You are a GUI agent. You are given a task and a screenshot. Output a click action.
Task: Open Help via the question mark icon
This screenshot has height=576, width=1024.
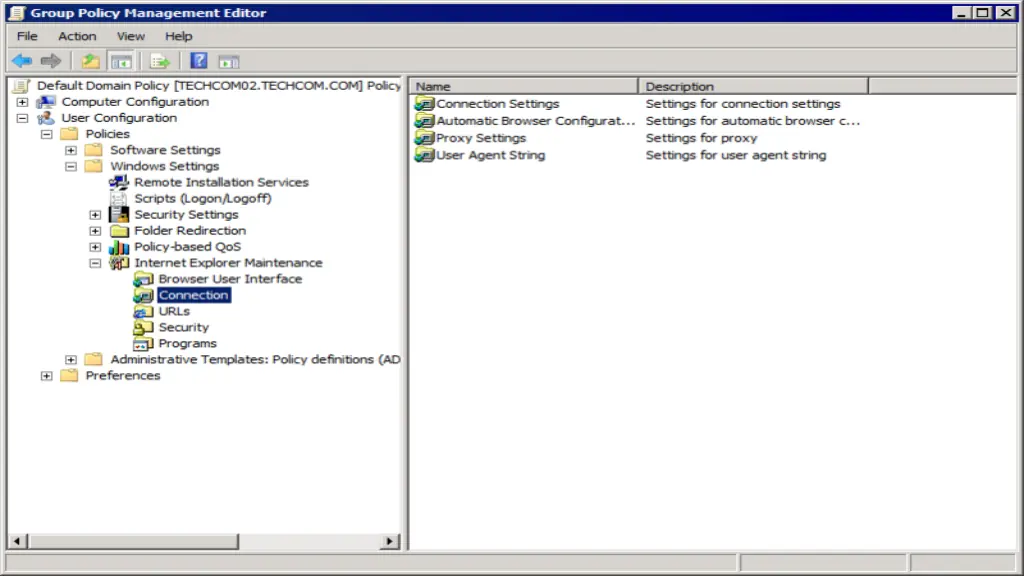199,61
